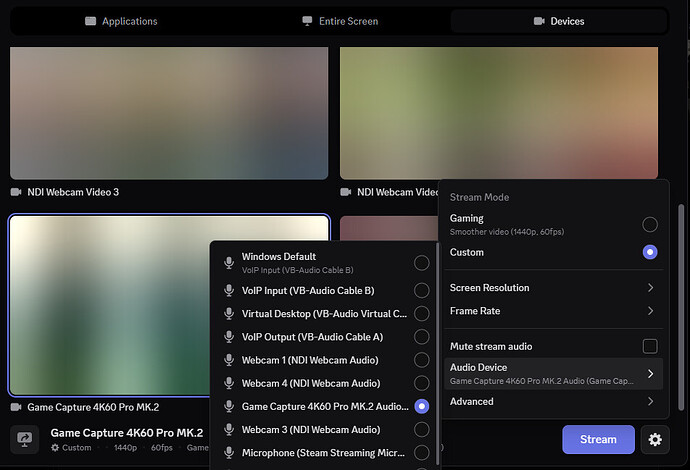
Task: Click the Devices tab camera icon
Action: [539, 21]
